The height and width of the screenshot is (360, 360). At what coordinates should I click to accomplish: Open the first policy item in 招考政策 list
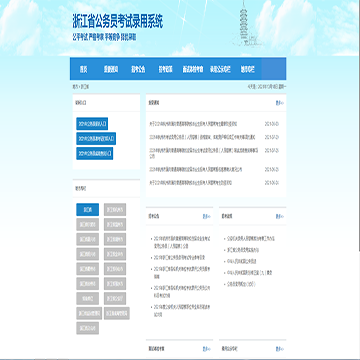click(x=251, y=239)
